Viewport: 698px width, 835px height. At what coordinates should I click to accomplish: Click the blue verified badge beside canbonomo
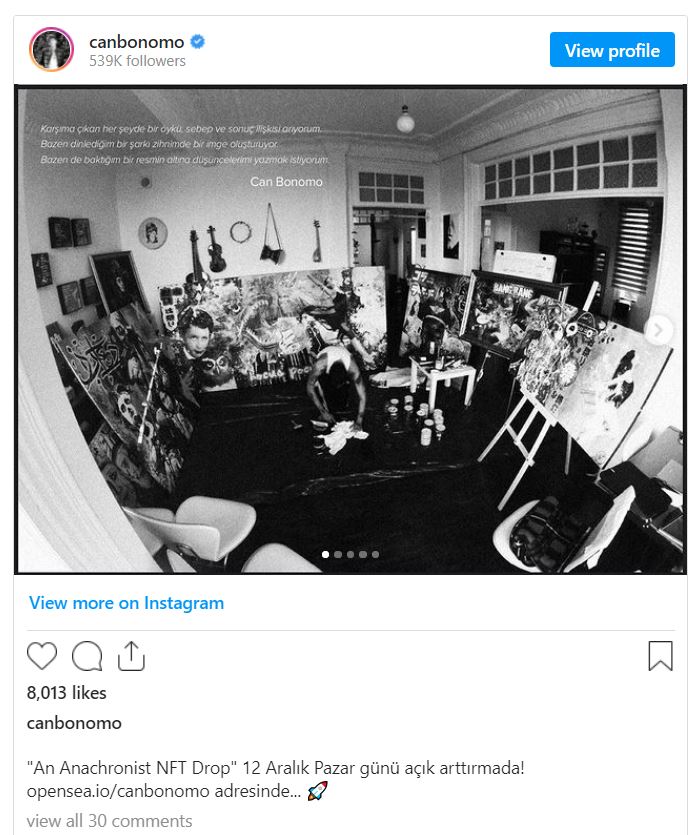[198, 42]
